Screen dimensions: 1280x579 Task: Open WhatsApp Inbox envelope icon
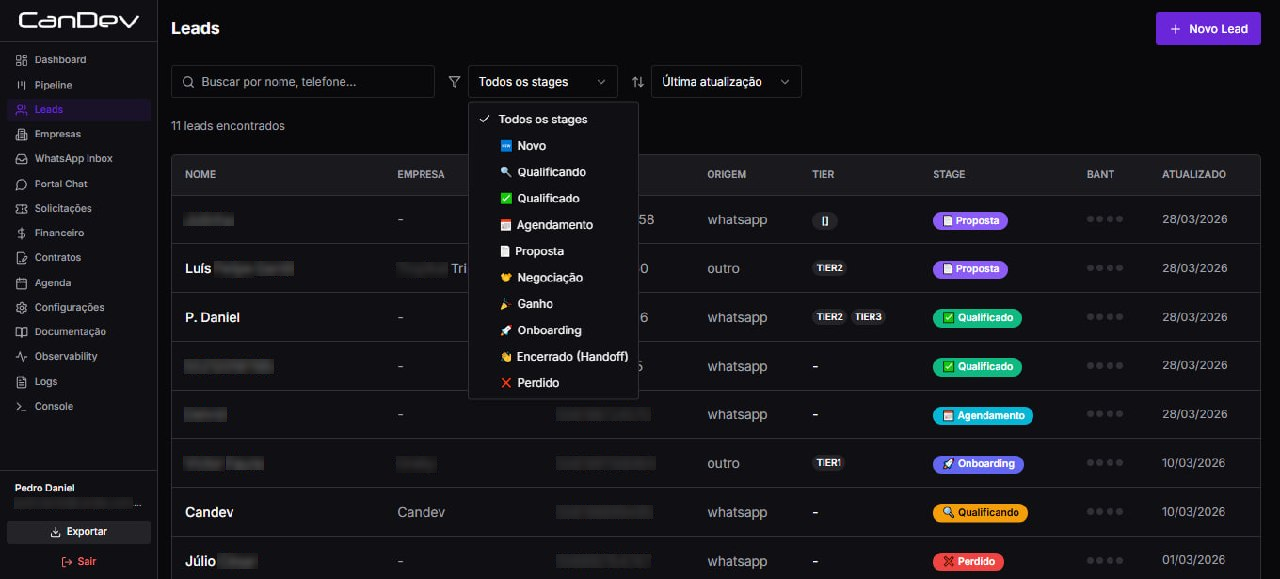click(x=22, y=159)
